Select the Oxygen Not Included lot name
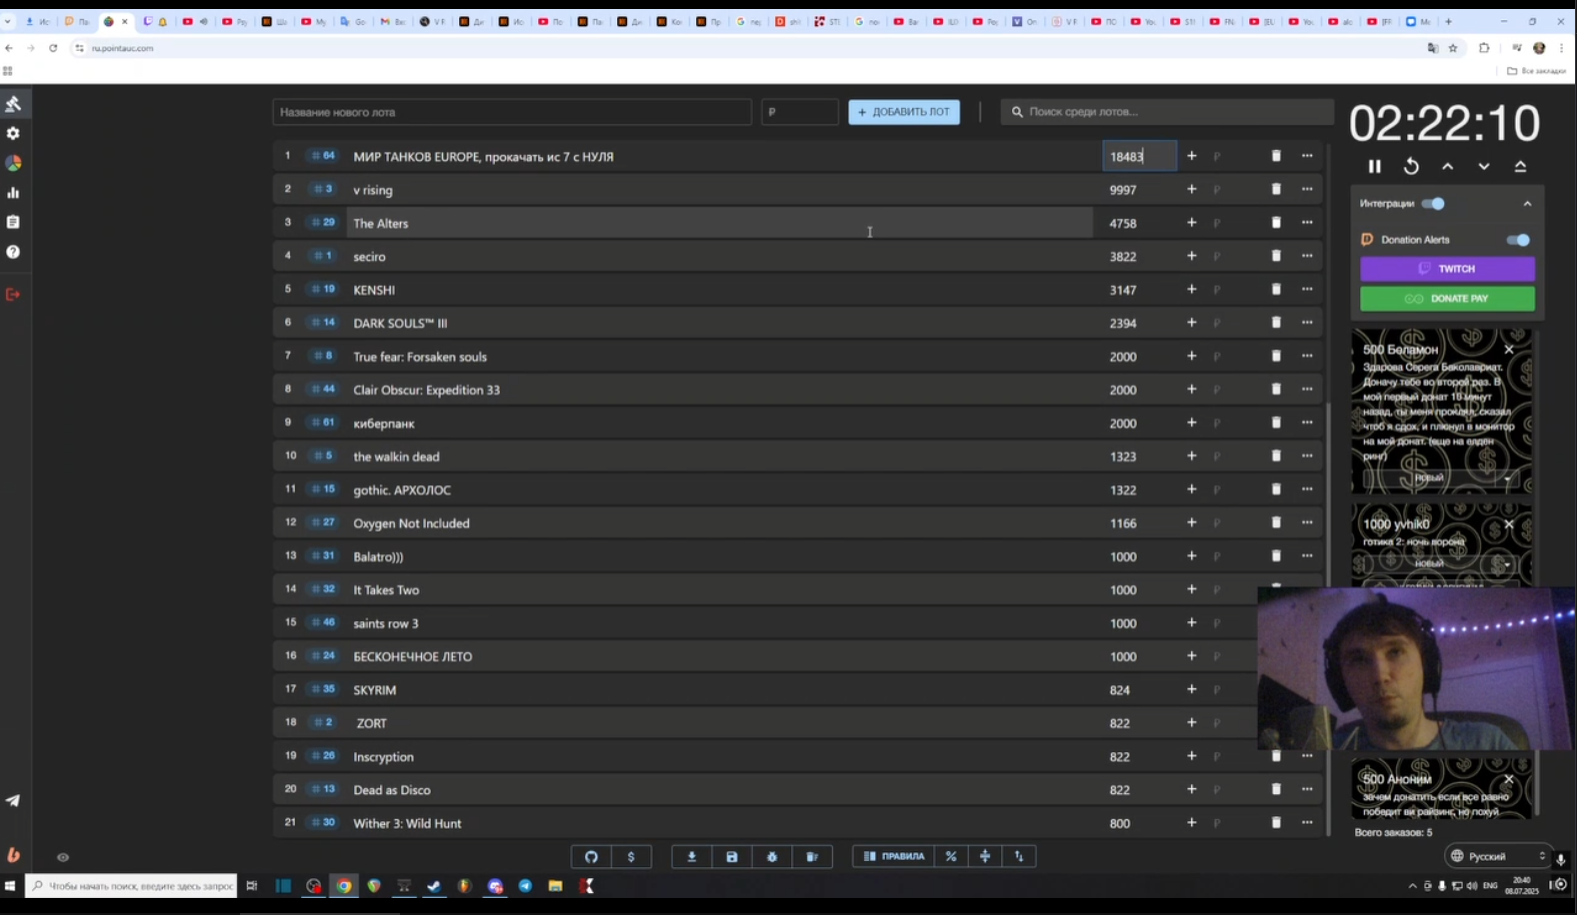The height and width of the screenshot is (915, 1577). [411, 523]
